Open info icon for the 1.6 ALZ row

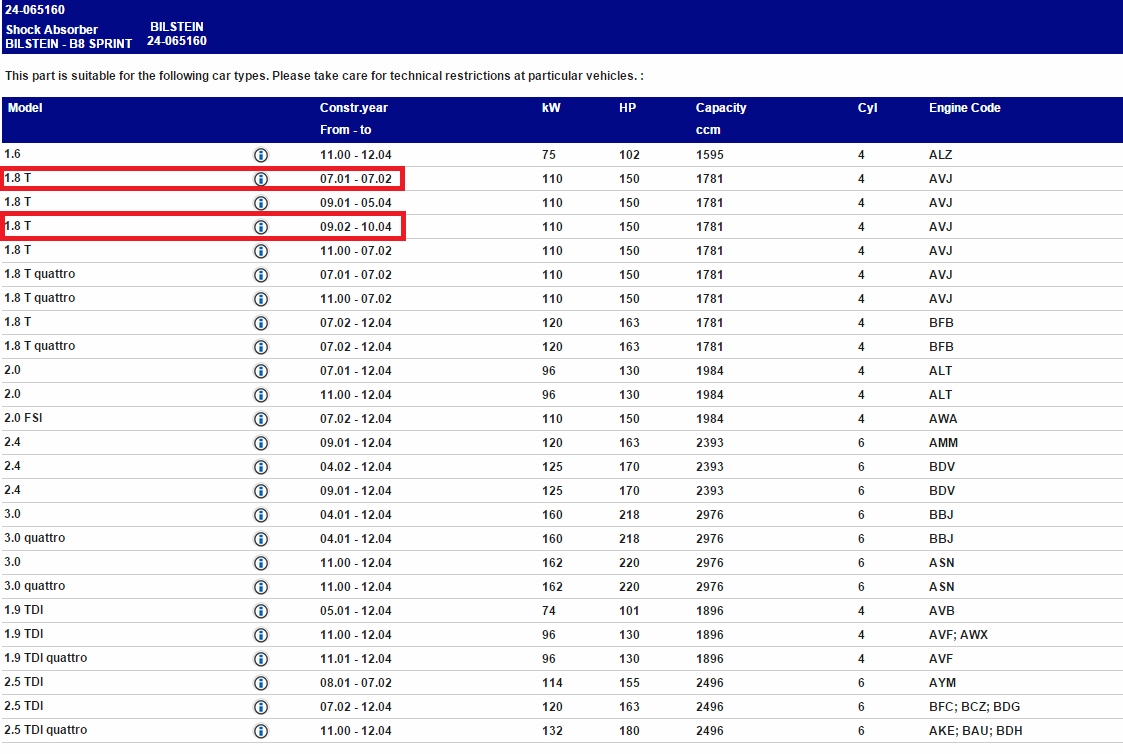[x=261, y=155]
